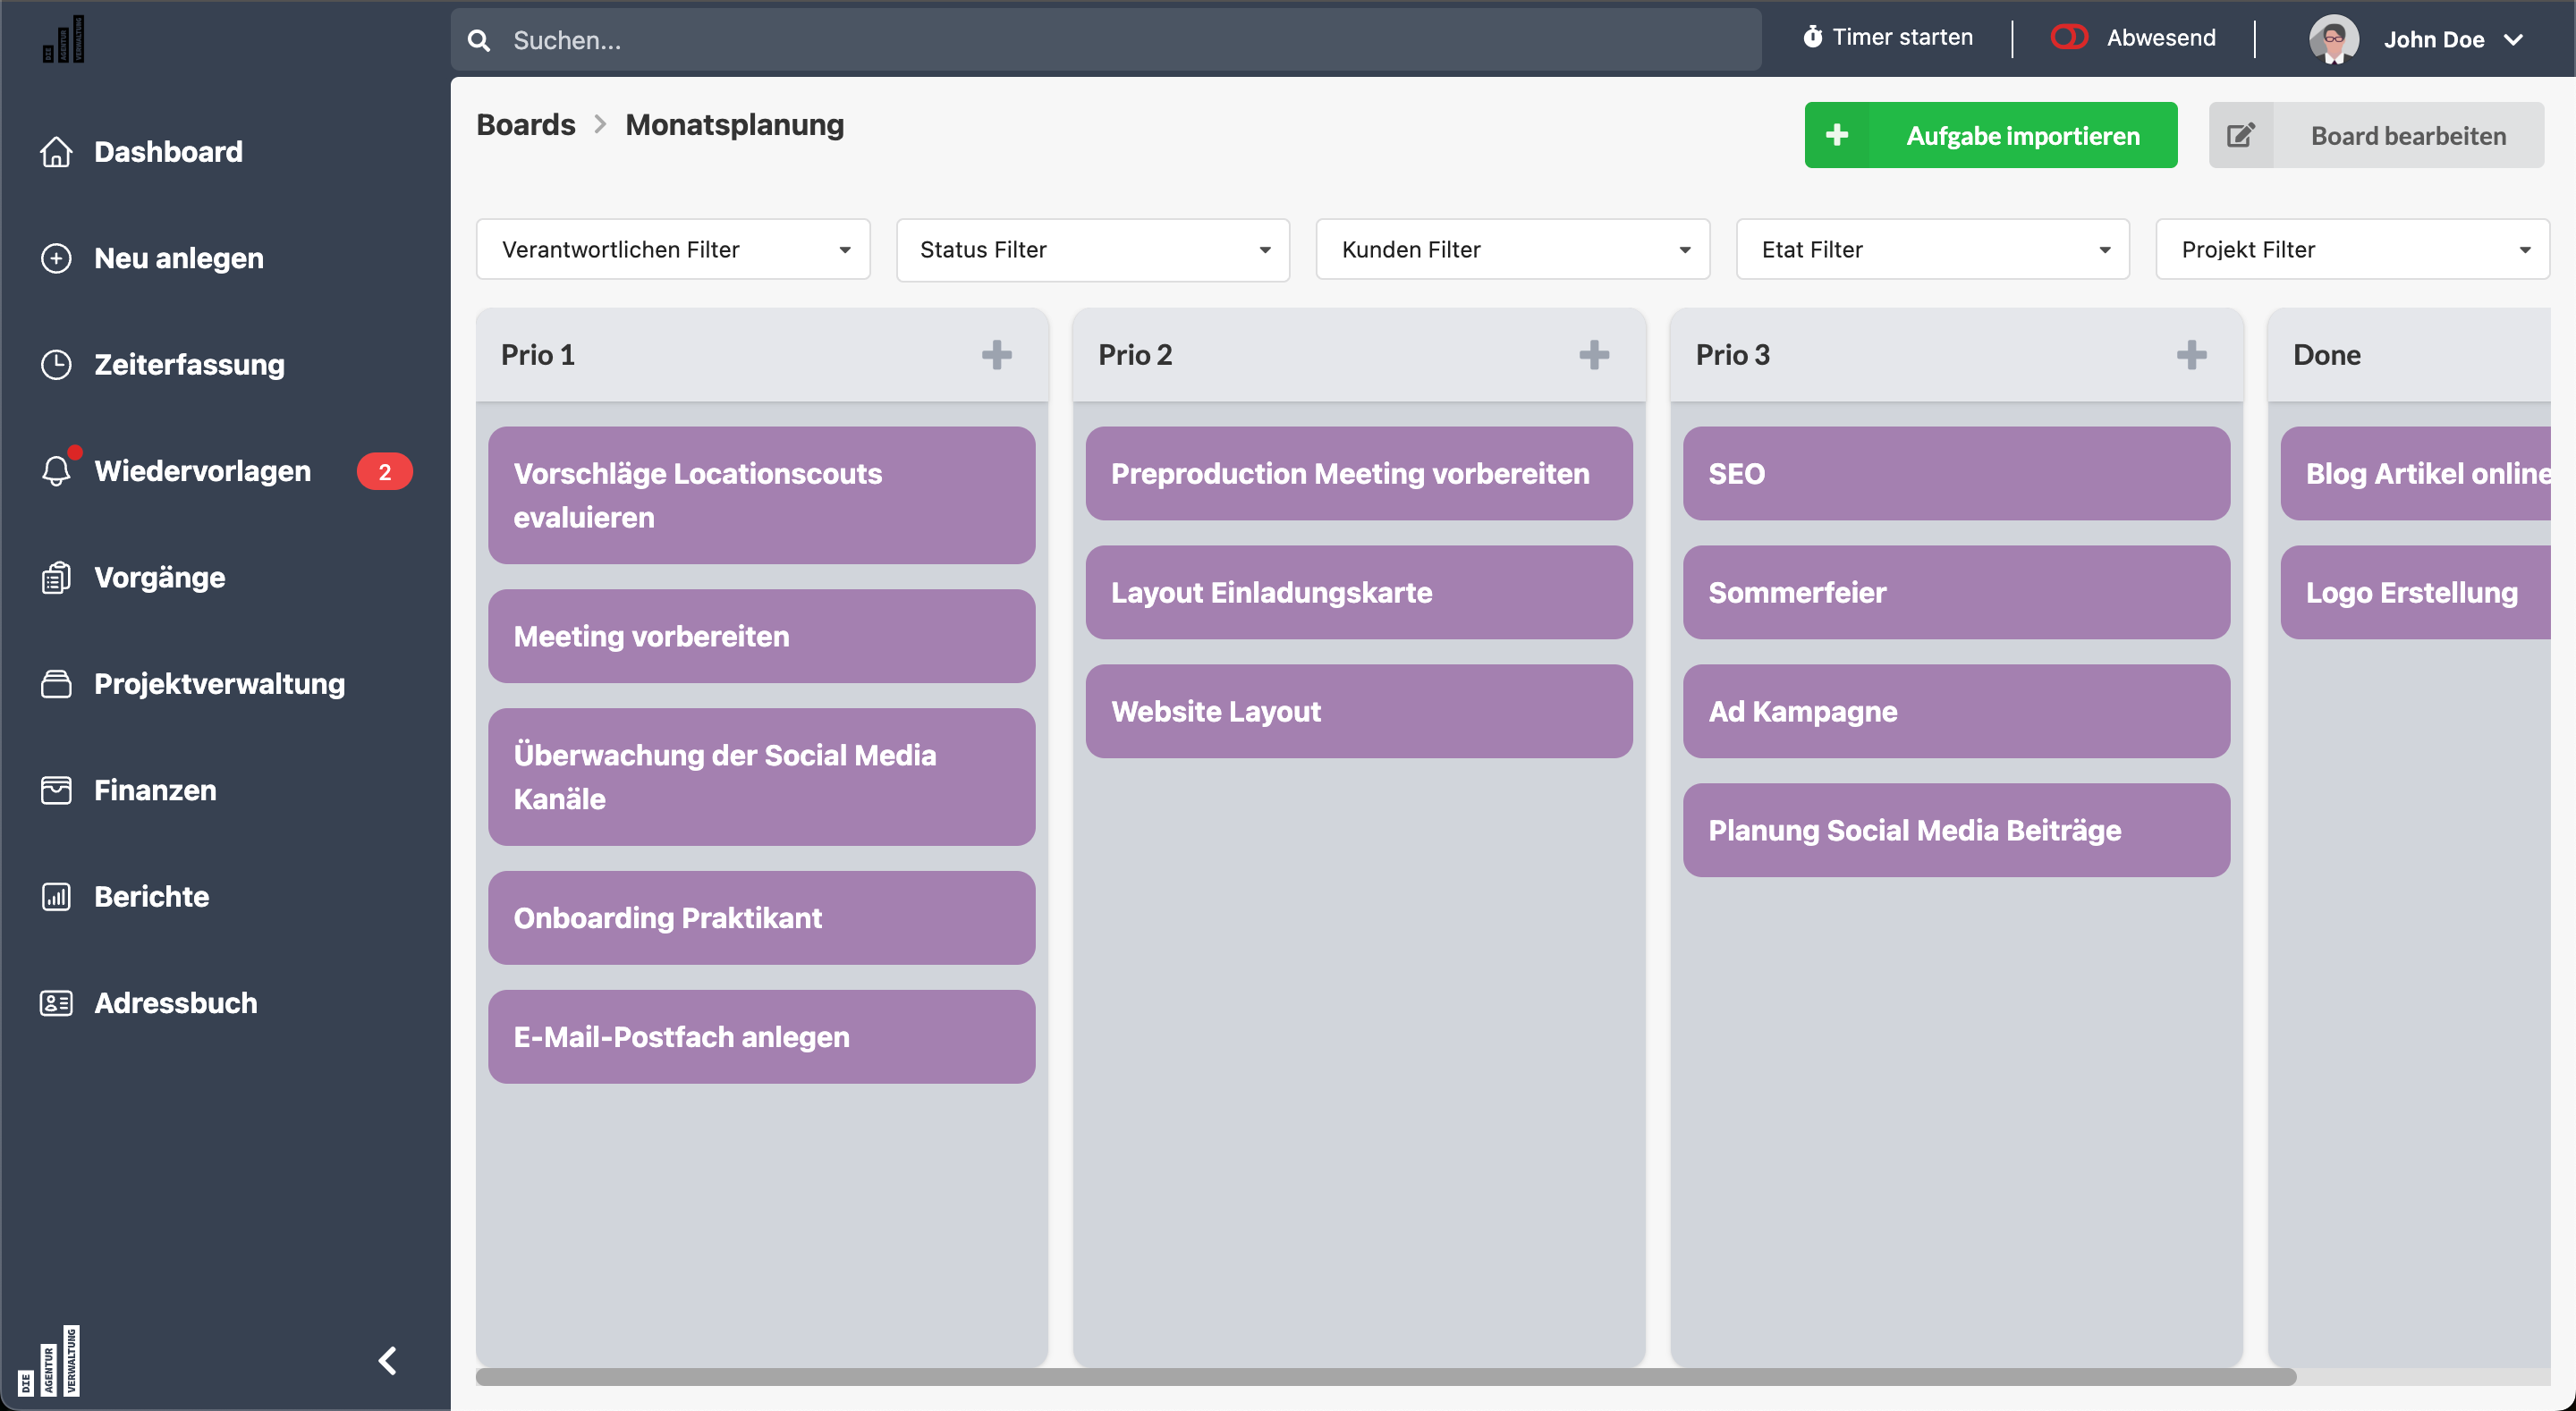Click the horizontal board scrollbar
Screen dimensions: 2576x1411
point(1385,1377)
